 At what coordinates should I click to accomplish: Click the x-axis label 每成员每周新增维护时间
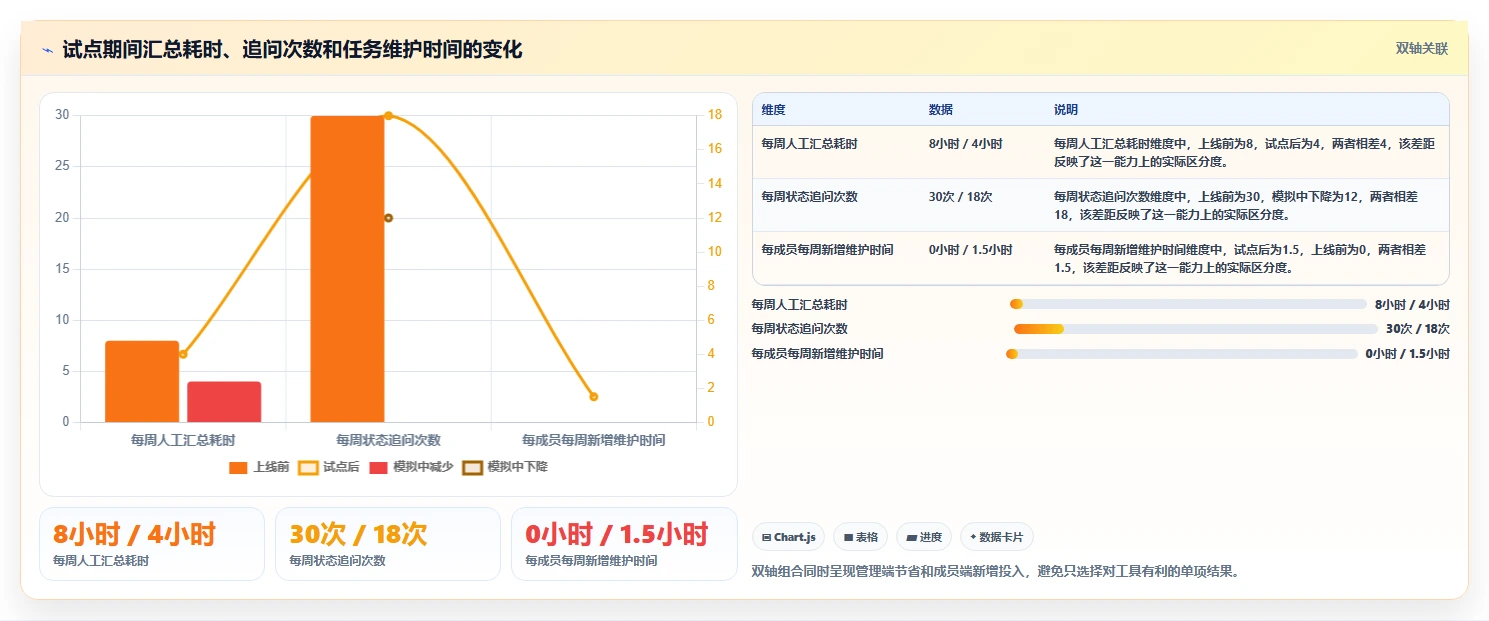594,440
